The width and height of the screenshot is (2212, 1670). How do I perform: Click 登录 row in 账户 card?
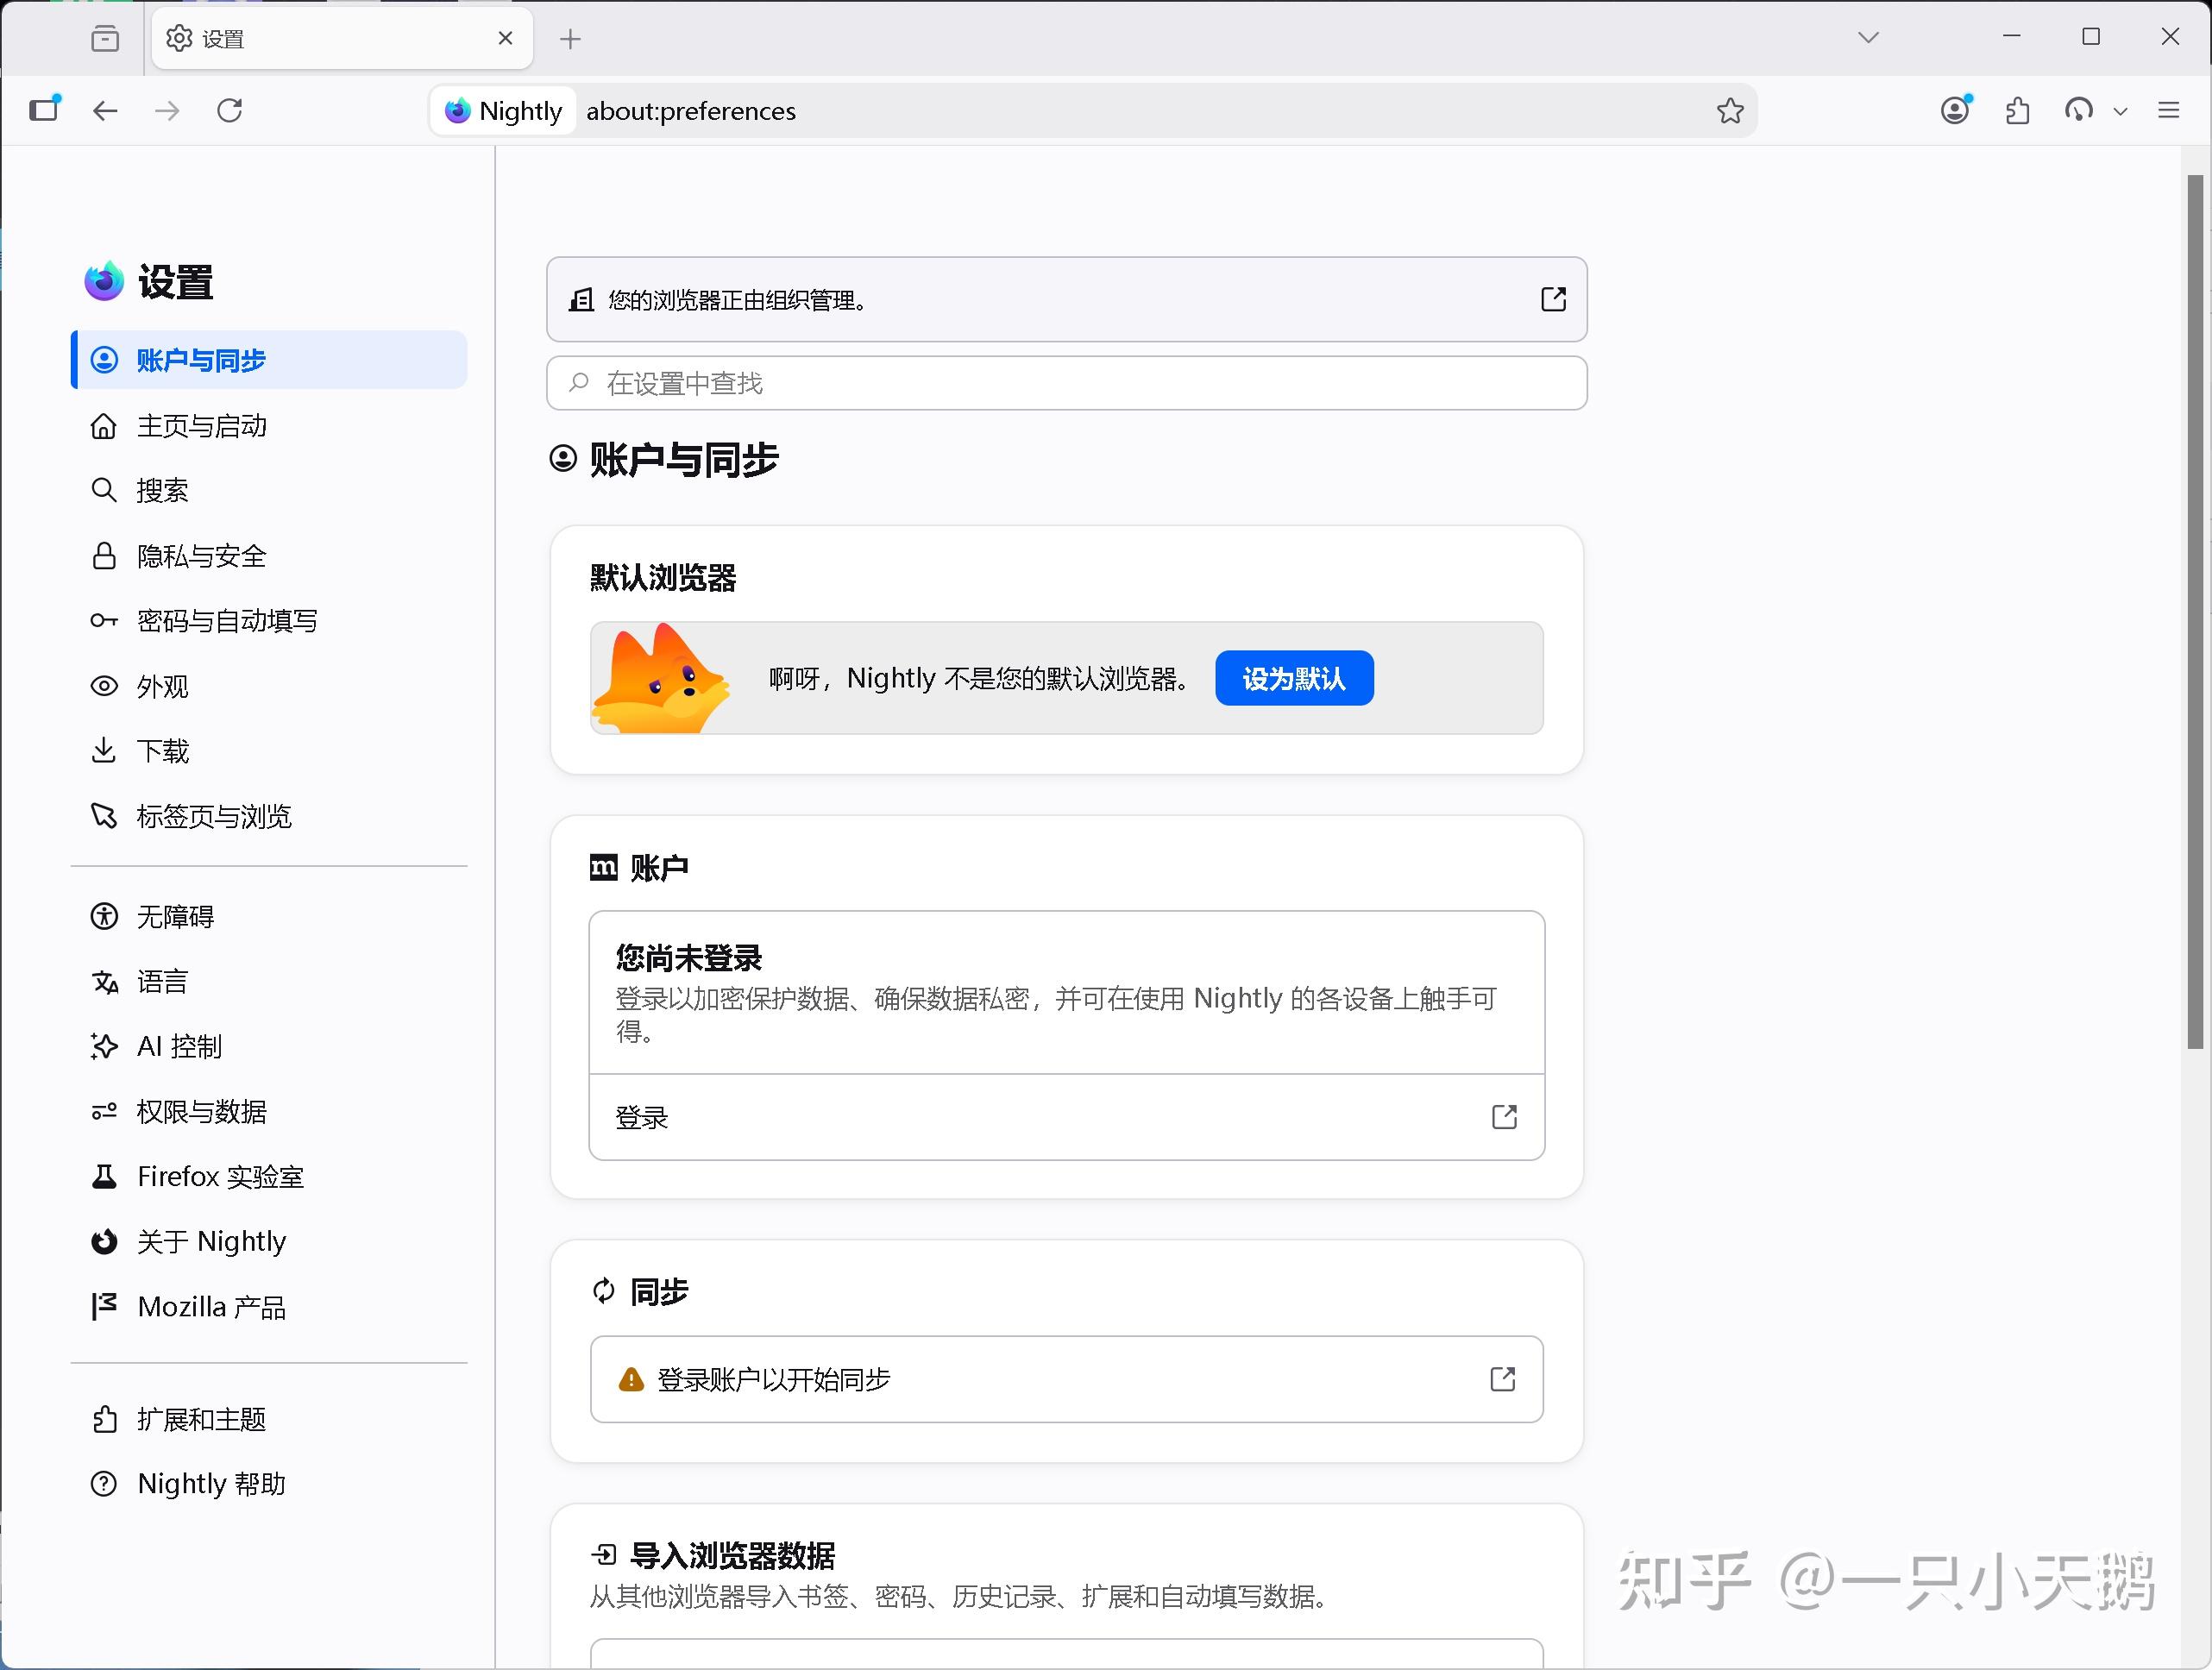pyautogui.click(x=1066, y=1117)
